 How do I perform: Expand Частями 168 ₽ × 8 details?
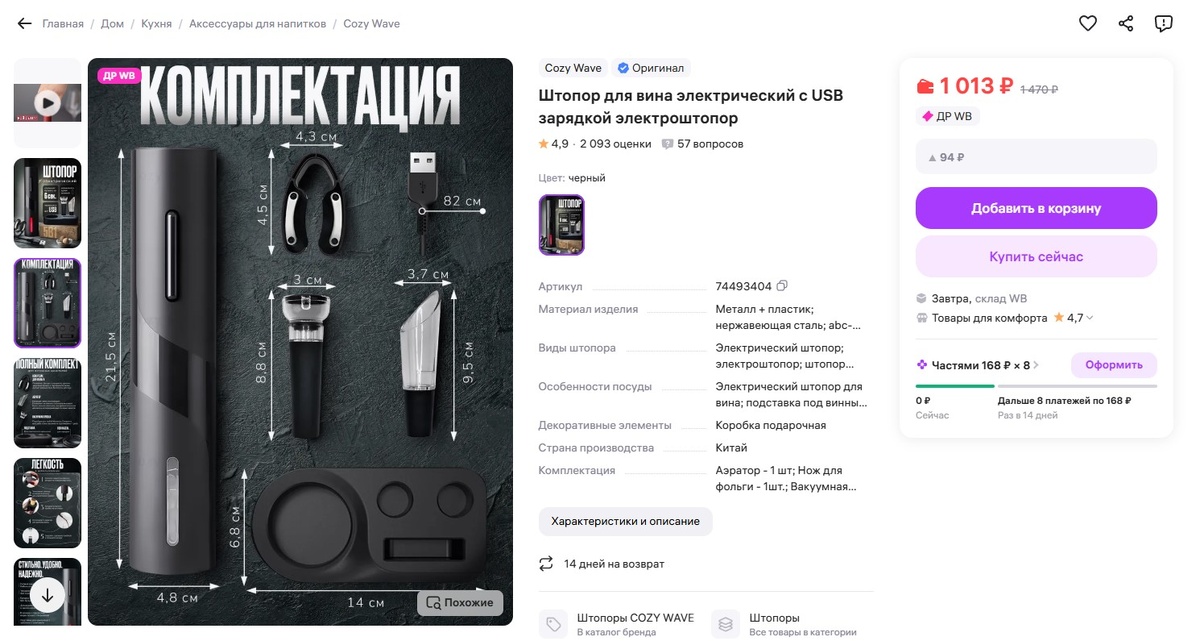point(979,365)
